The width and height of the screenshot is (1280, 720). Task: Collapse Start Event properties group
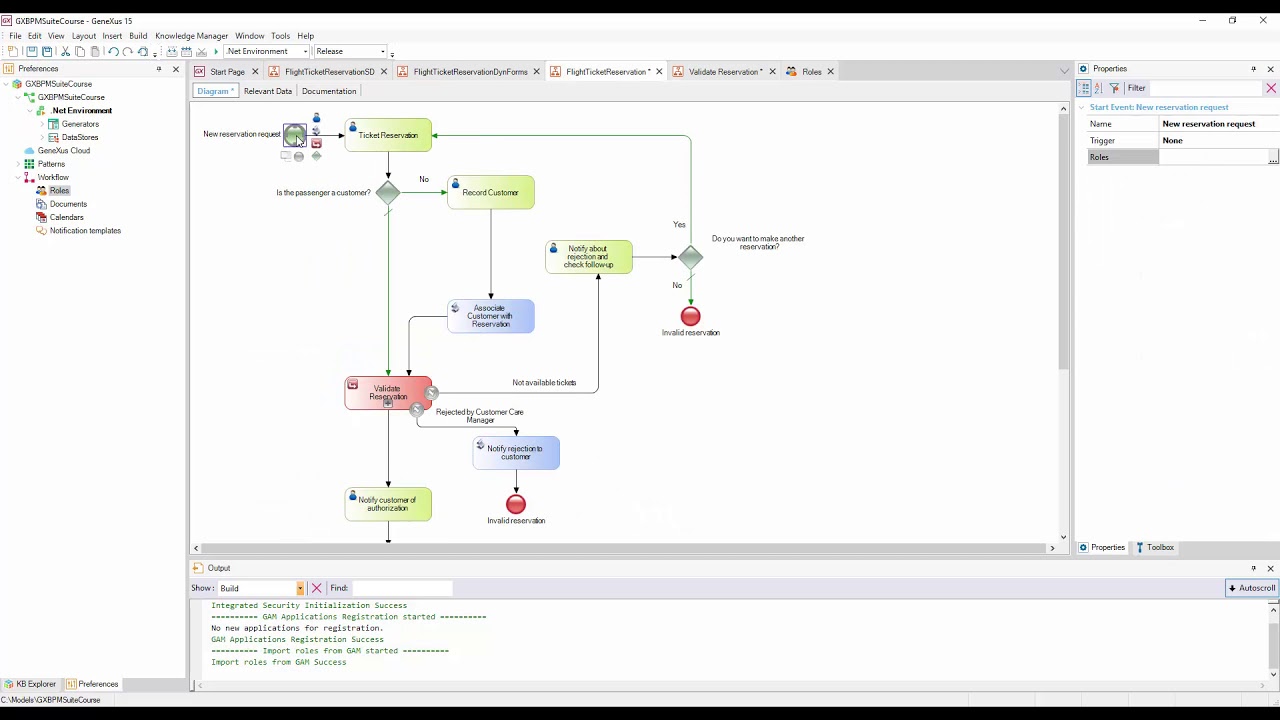pos(1081,107)
